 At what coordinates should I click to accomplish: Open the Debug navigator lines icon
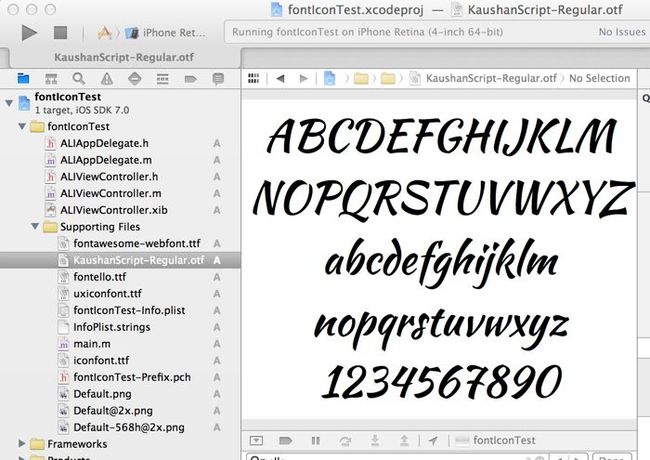pos(162,78)
